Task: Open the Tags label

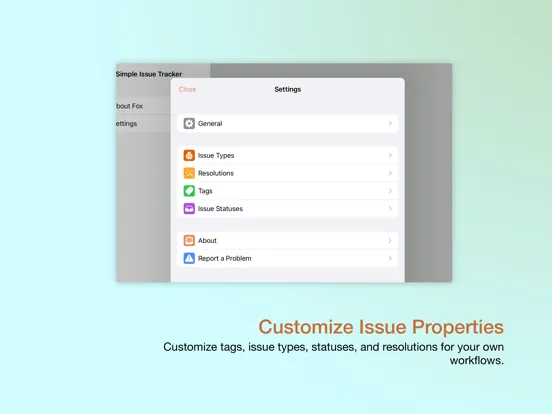Action: pos(205,191)
